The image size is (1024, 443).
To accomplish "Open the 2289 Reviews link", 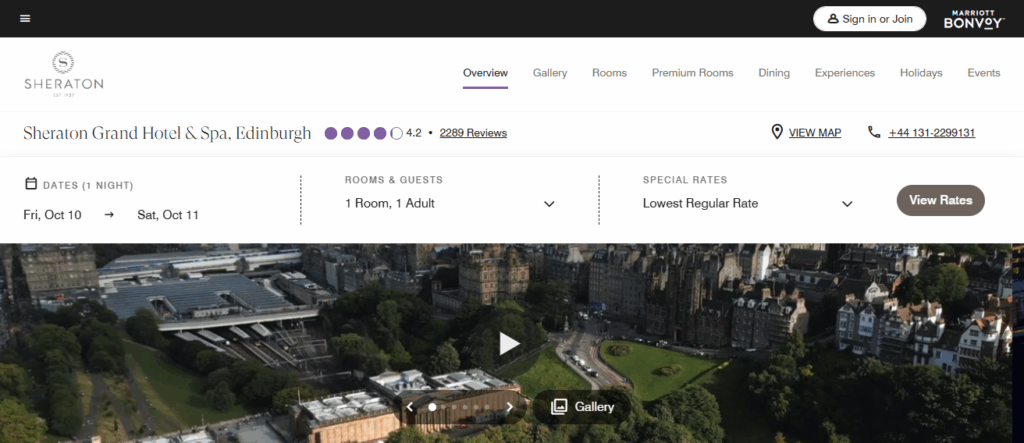I will [473, 133].
